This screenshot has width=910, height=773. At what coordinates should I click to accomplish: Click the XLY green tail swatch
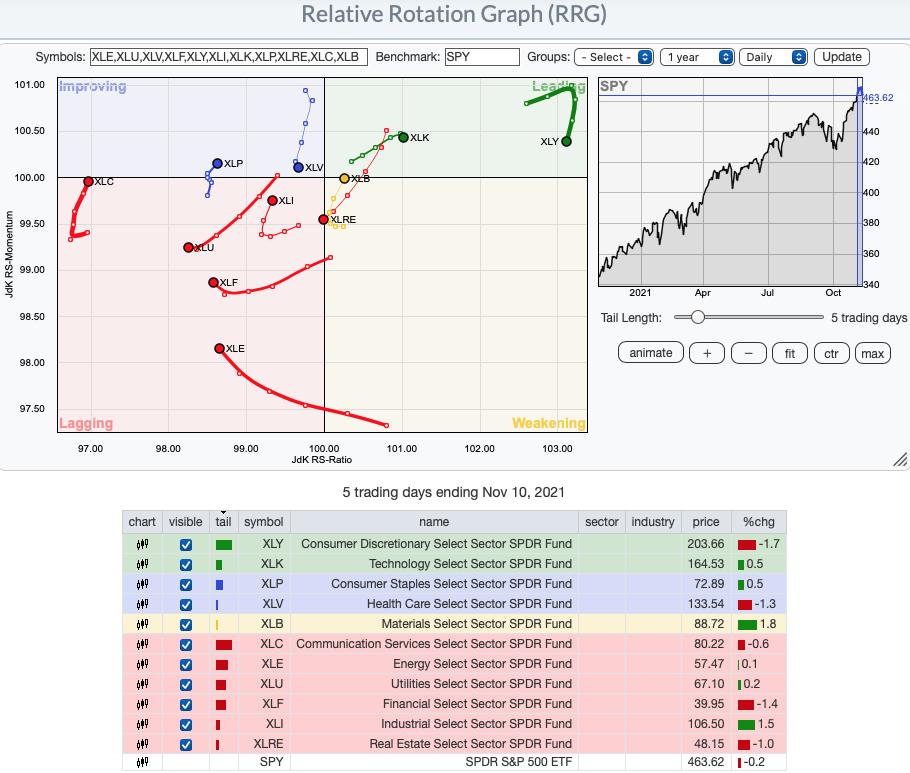(x=223, y=544)
